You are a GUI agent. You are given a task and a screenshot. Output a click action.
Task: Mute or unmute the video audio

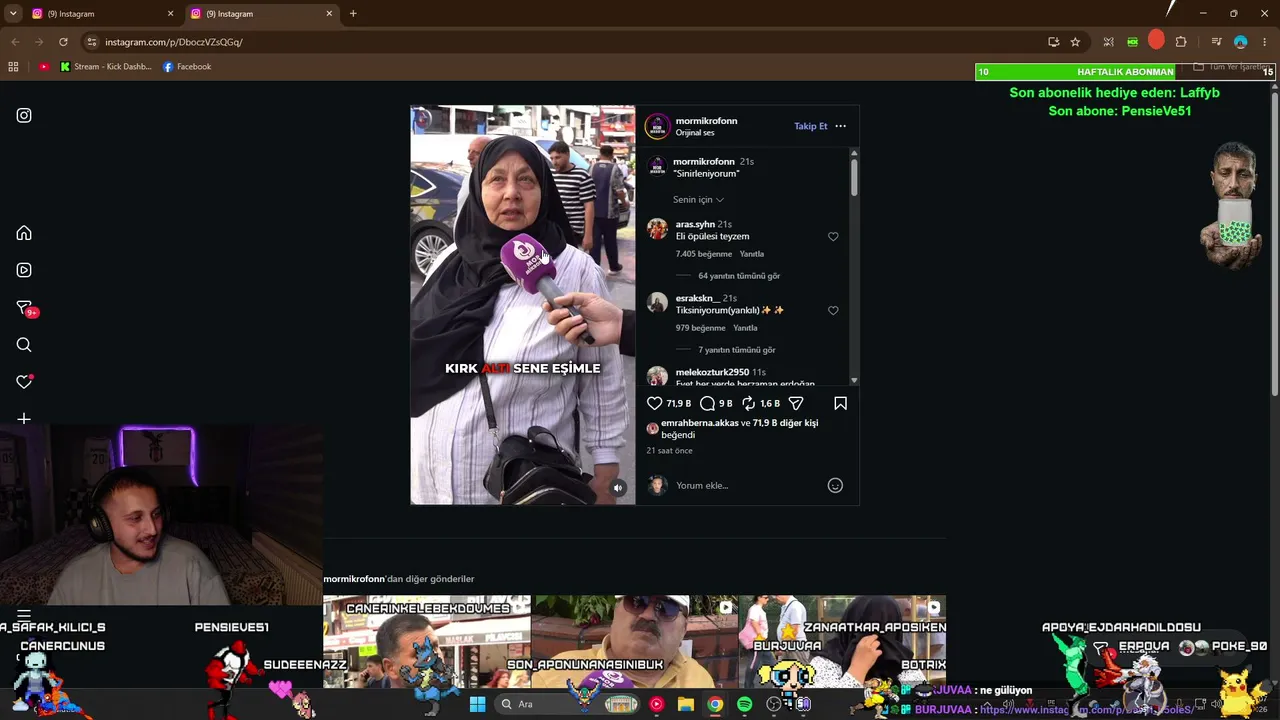tap(618, 488)
